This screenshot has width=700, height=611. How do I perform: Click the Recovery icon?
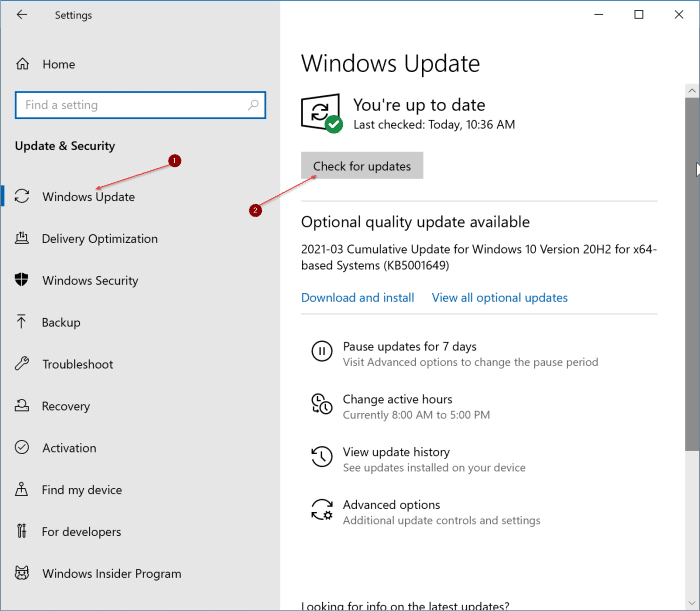(22, 406)
